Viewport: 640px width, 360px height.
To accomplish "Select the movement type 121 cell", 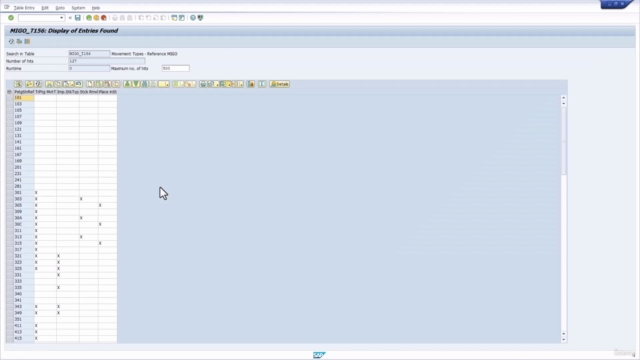I will click(x=24, y=129).
